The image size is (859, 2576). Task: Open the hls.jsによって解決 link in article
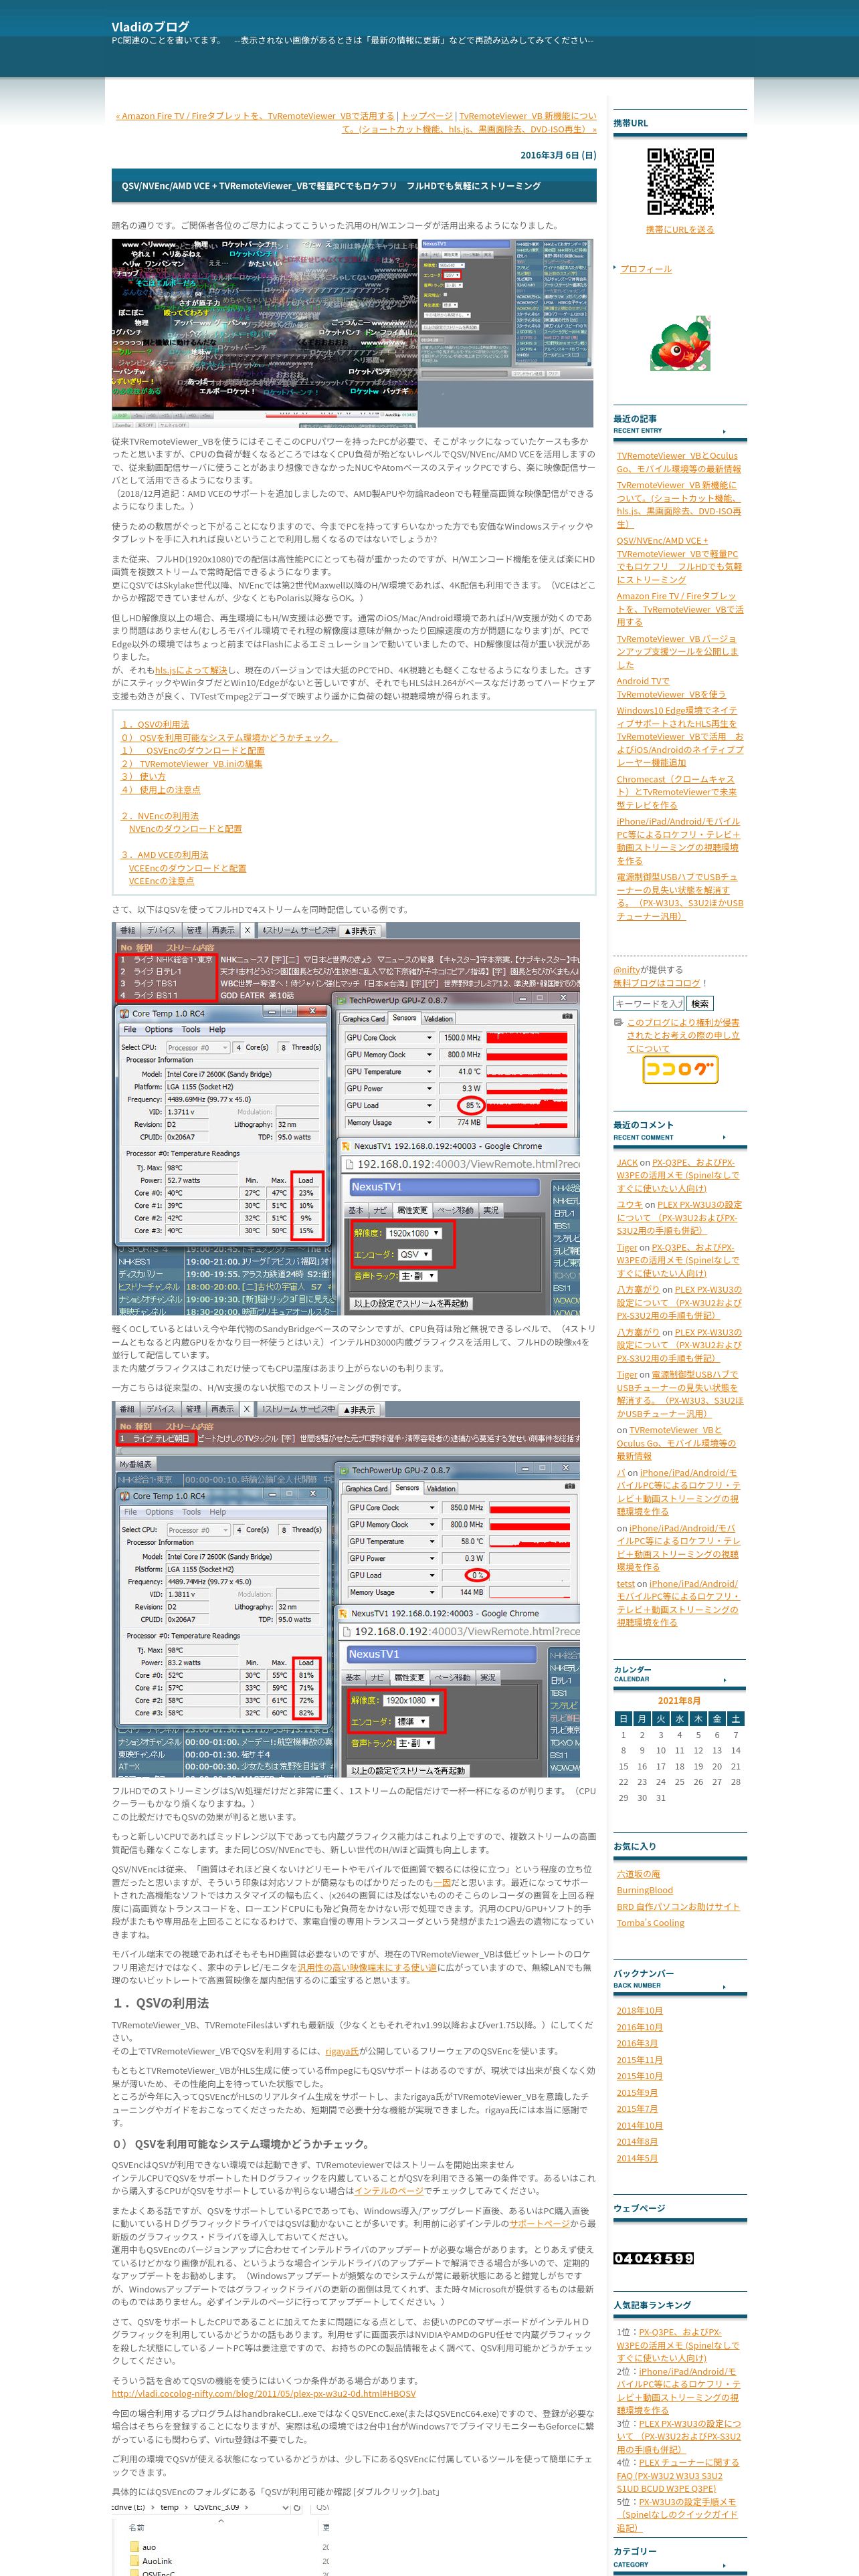click(191, 670)
